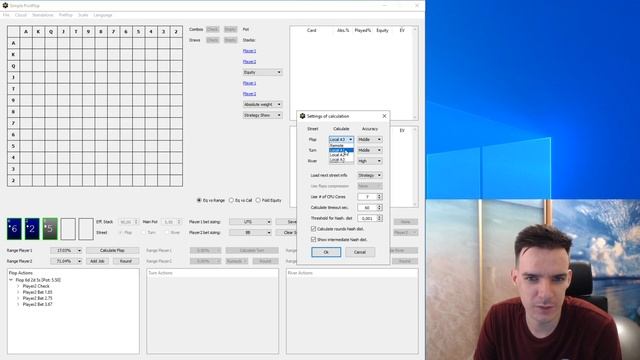Click the A column header in the hand matrix
The image size is (640, 360).
click(26, 31)
